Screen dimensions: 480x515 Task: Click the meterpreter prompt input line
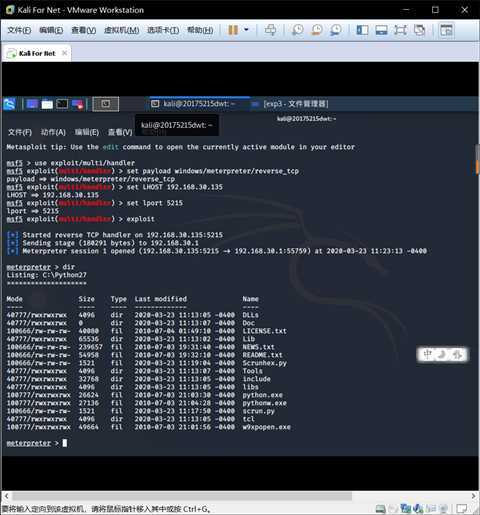37,443
